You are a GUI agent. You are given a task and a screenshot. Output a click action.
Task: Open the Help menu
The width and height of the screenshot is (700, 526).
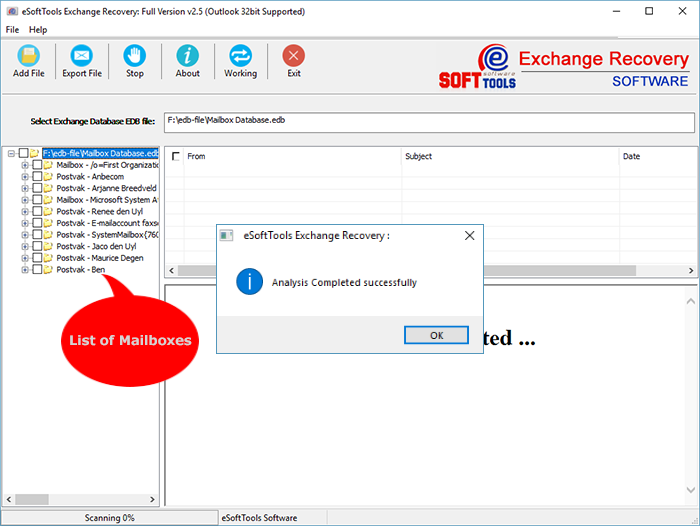pos(38,30)
